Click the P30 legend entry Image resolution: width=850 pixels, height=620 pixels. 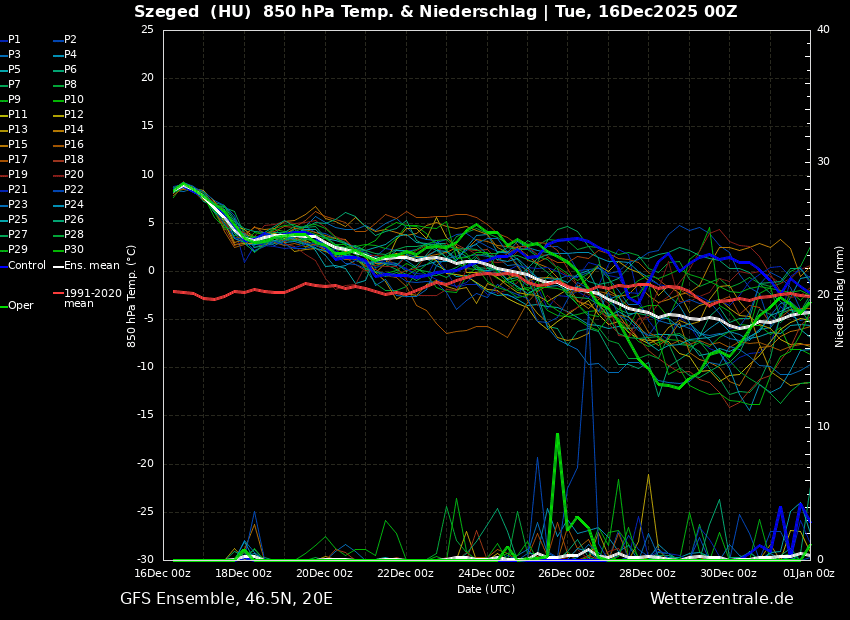74,250
